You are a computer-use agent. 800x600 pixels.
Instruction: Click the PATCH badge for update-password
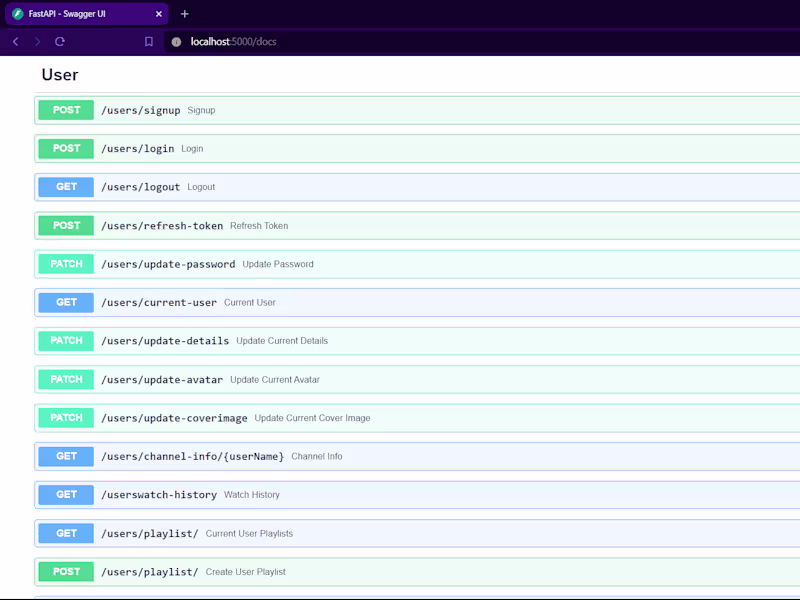pos(66,264)
